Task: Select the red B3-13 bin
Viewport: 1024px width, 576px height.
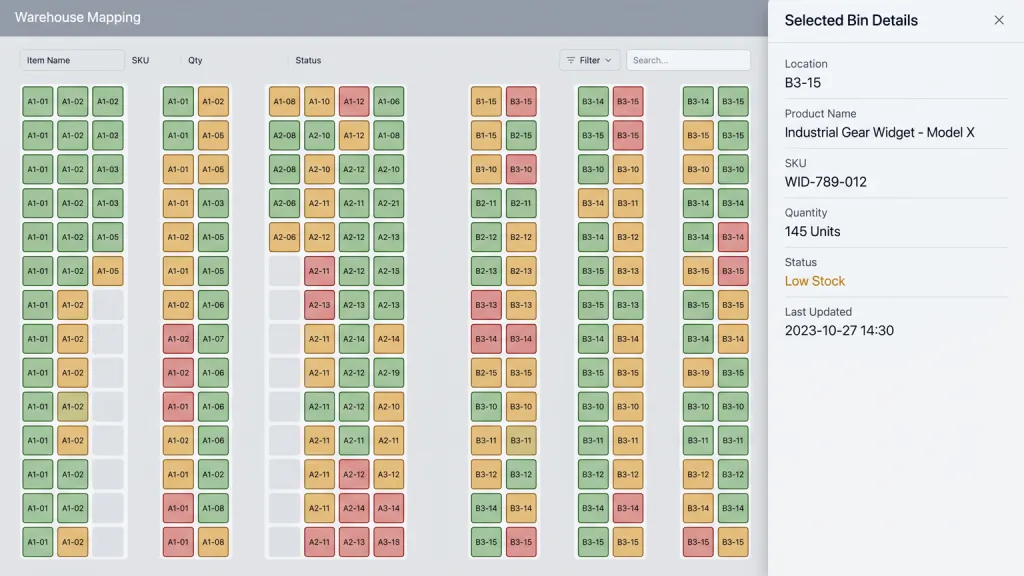Action: coord(486,305)
